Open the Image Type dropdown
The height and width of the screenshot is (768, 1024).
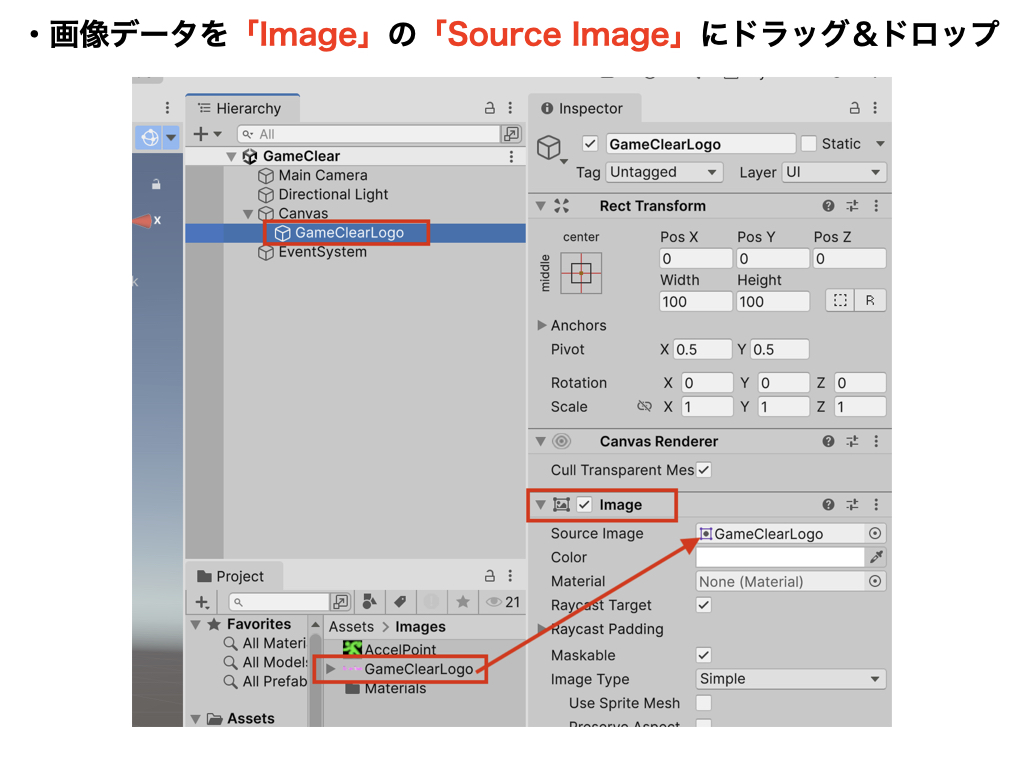(791, 679)
